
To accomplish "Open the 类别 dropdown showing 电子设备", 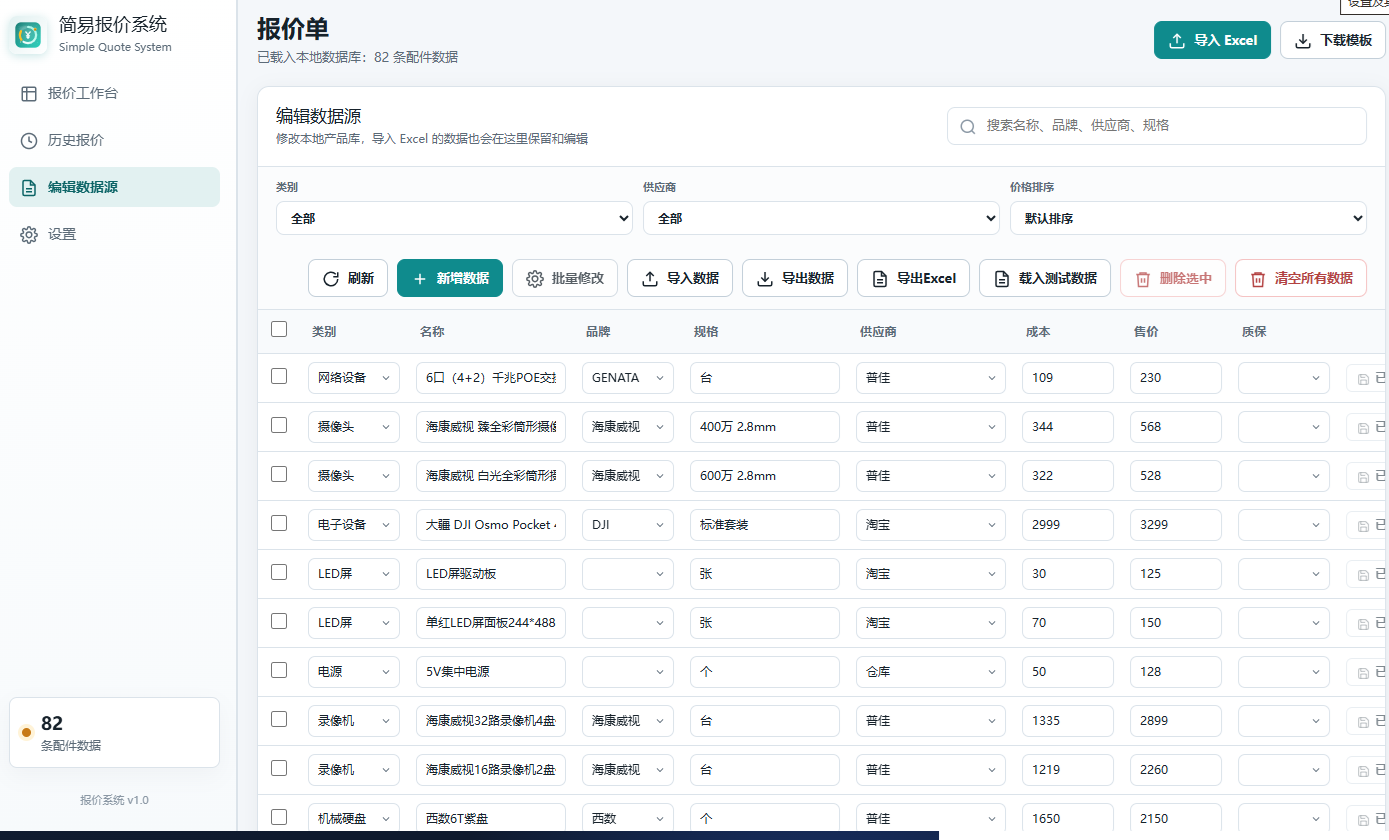I will 354,524.
